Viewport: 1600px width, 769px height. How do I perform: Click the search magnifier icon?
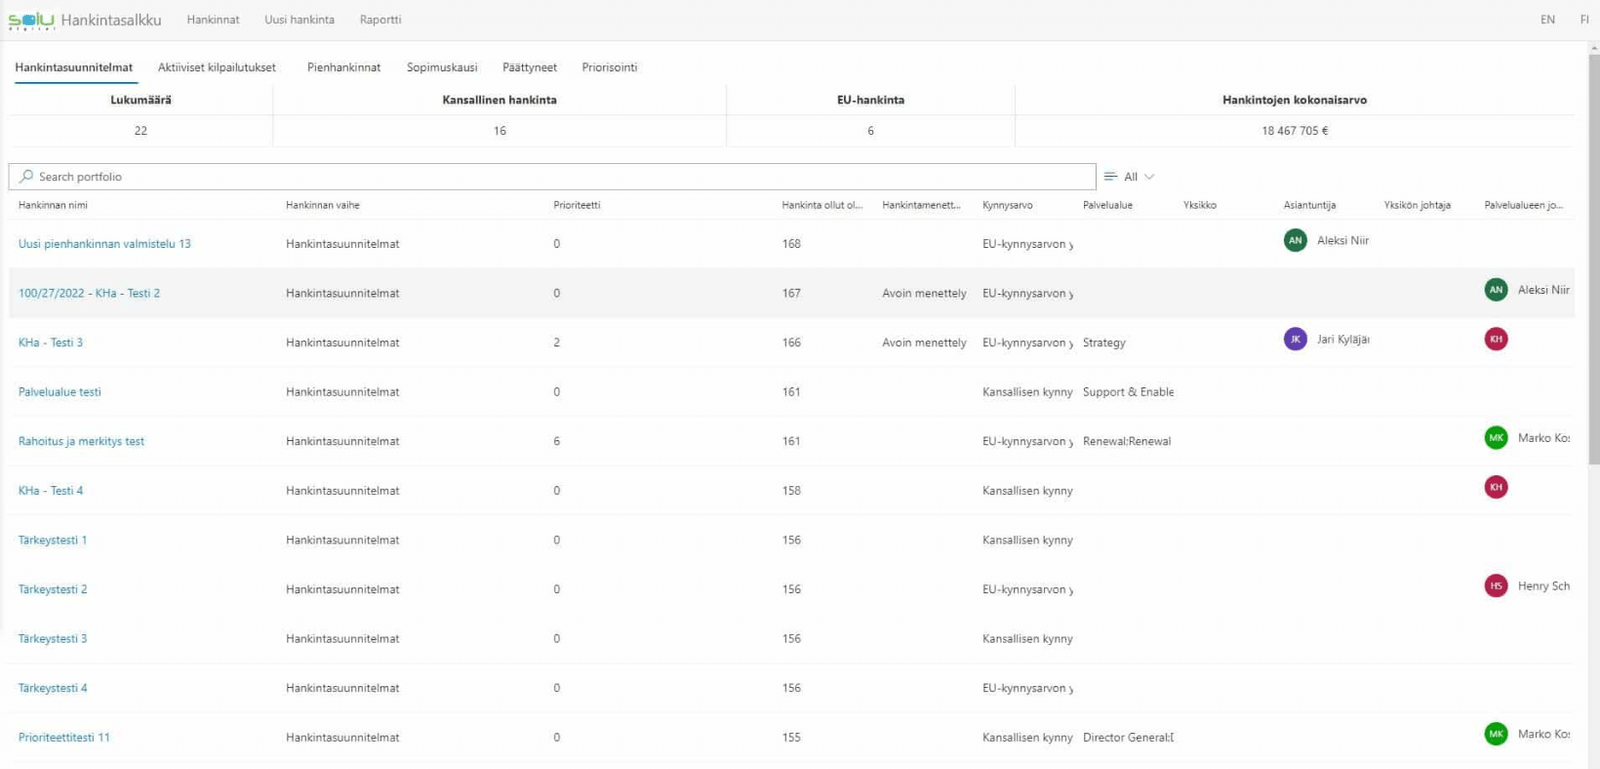pyautogui.click(x=26, y=176)
